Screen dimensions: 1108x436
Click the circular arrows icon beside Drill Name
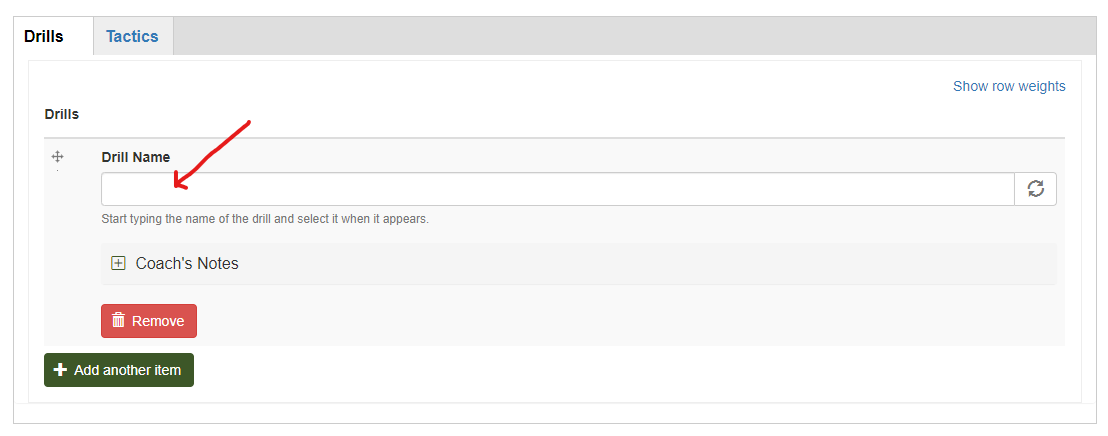(1035, 189)
